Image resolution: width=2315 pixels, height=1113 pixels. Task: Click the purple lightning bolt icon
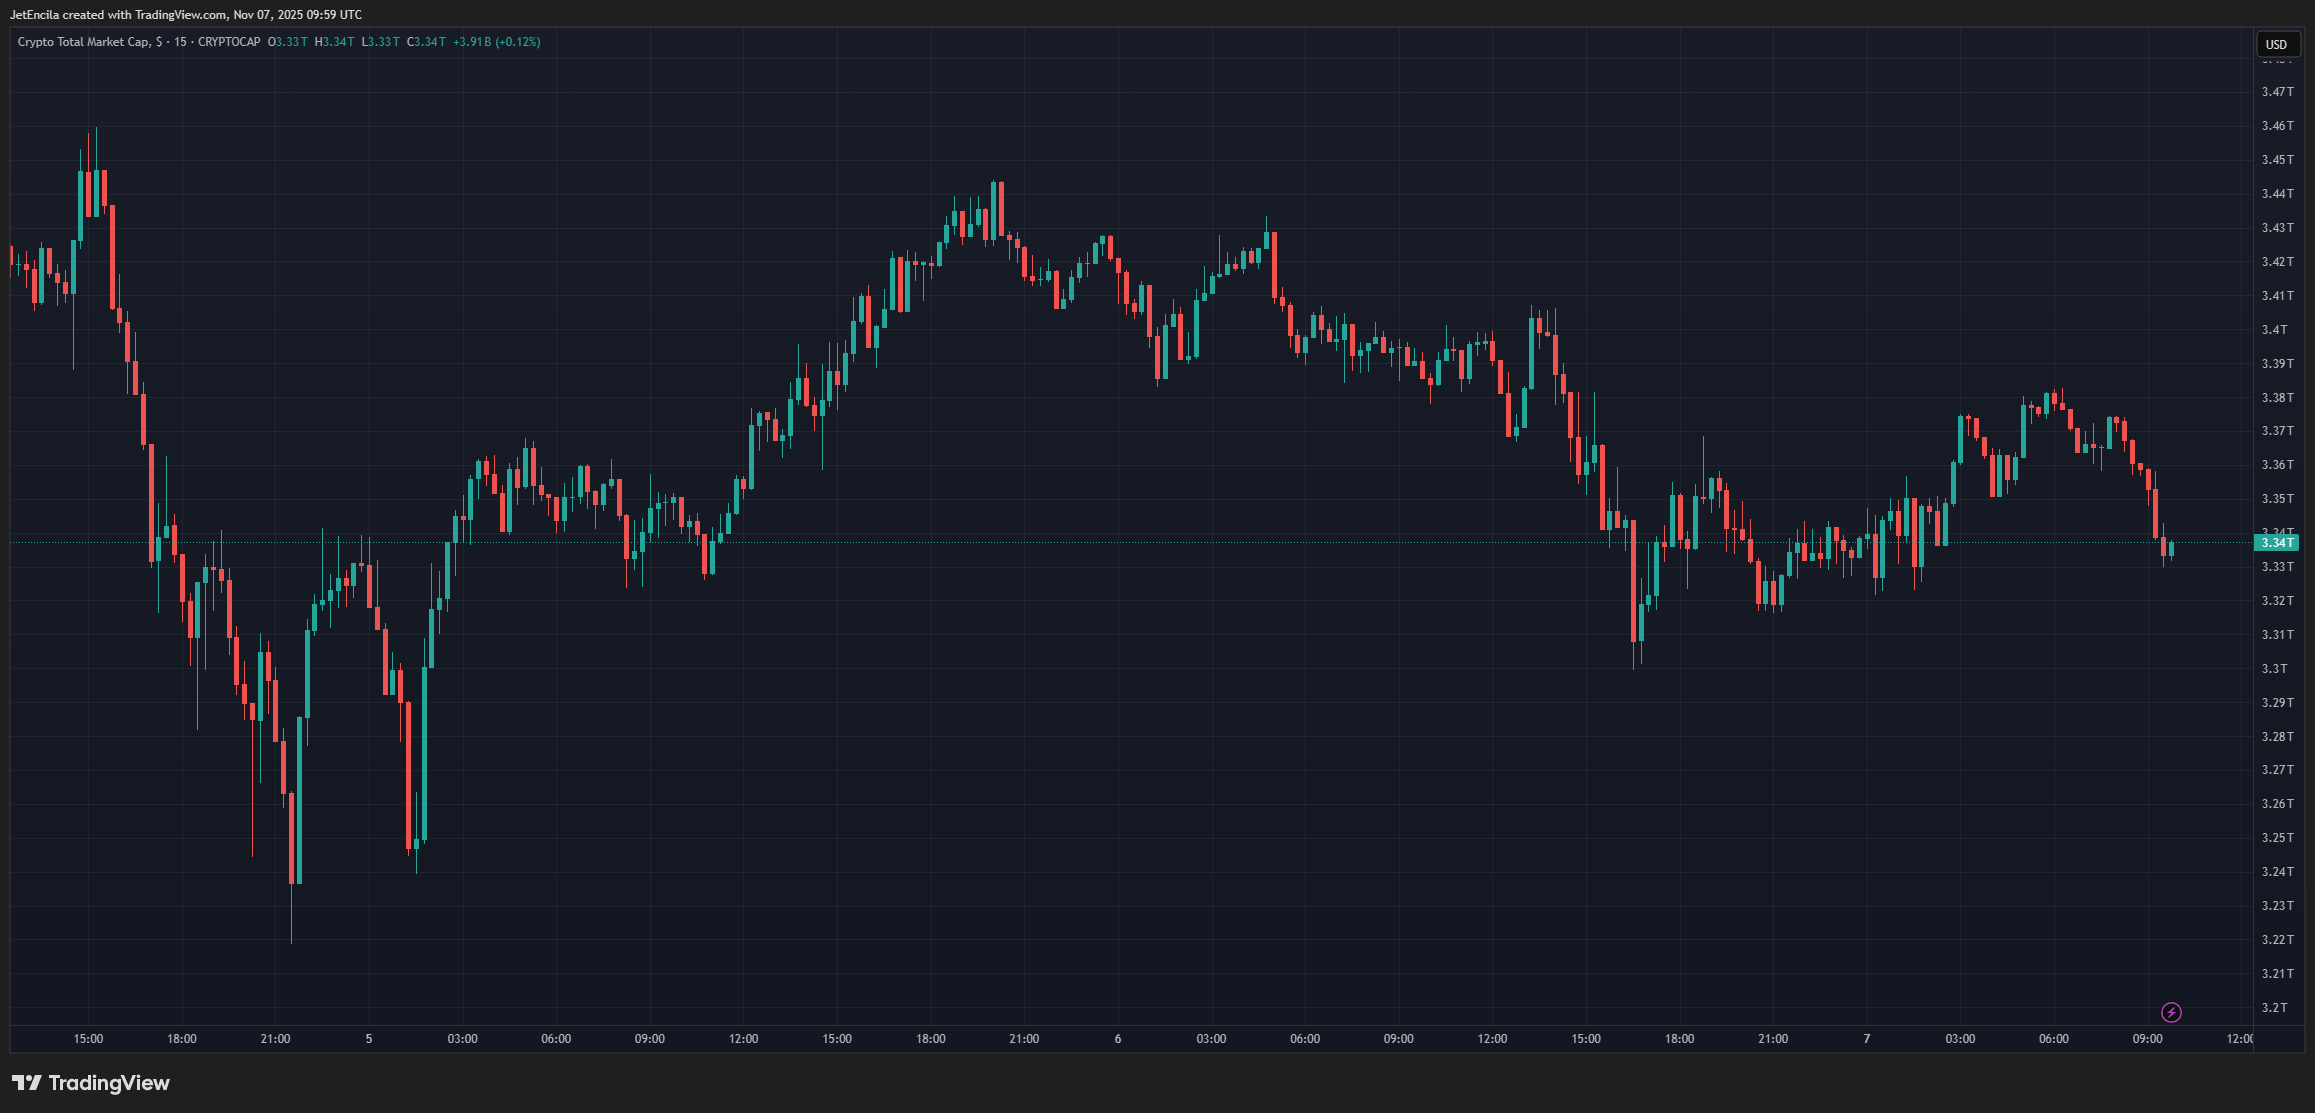(x=2171, y=1012)
